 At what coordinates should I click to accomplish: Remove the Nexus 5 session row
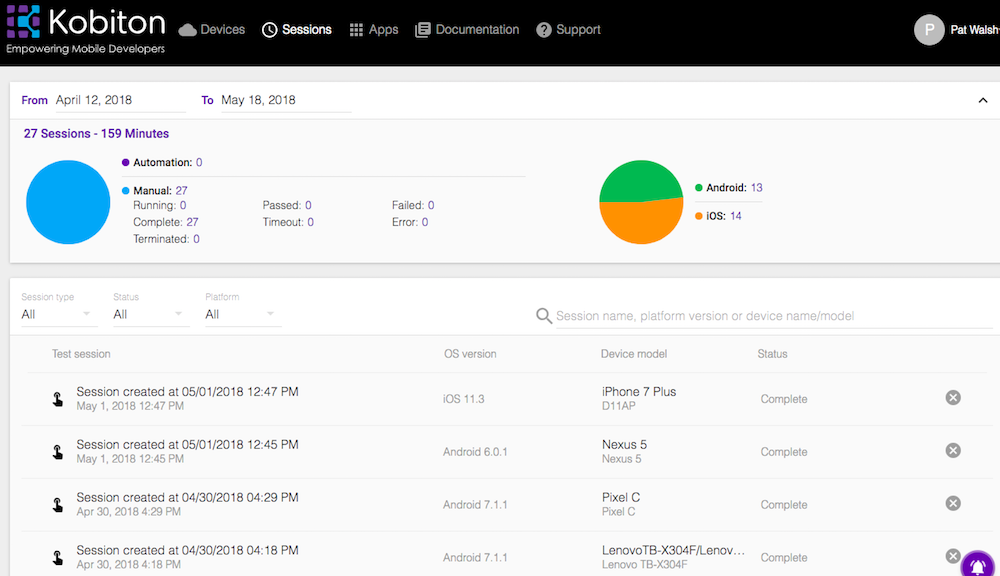(953, 451)
